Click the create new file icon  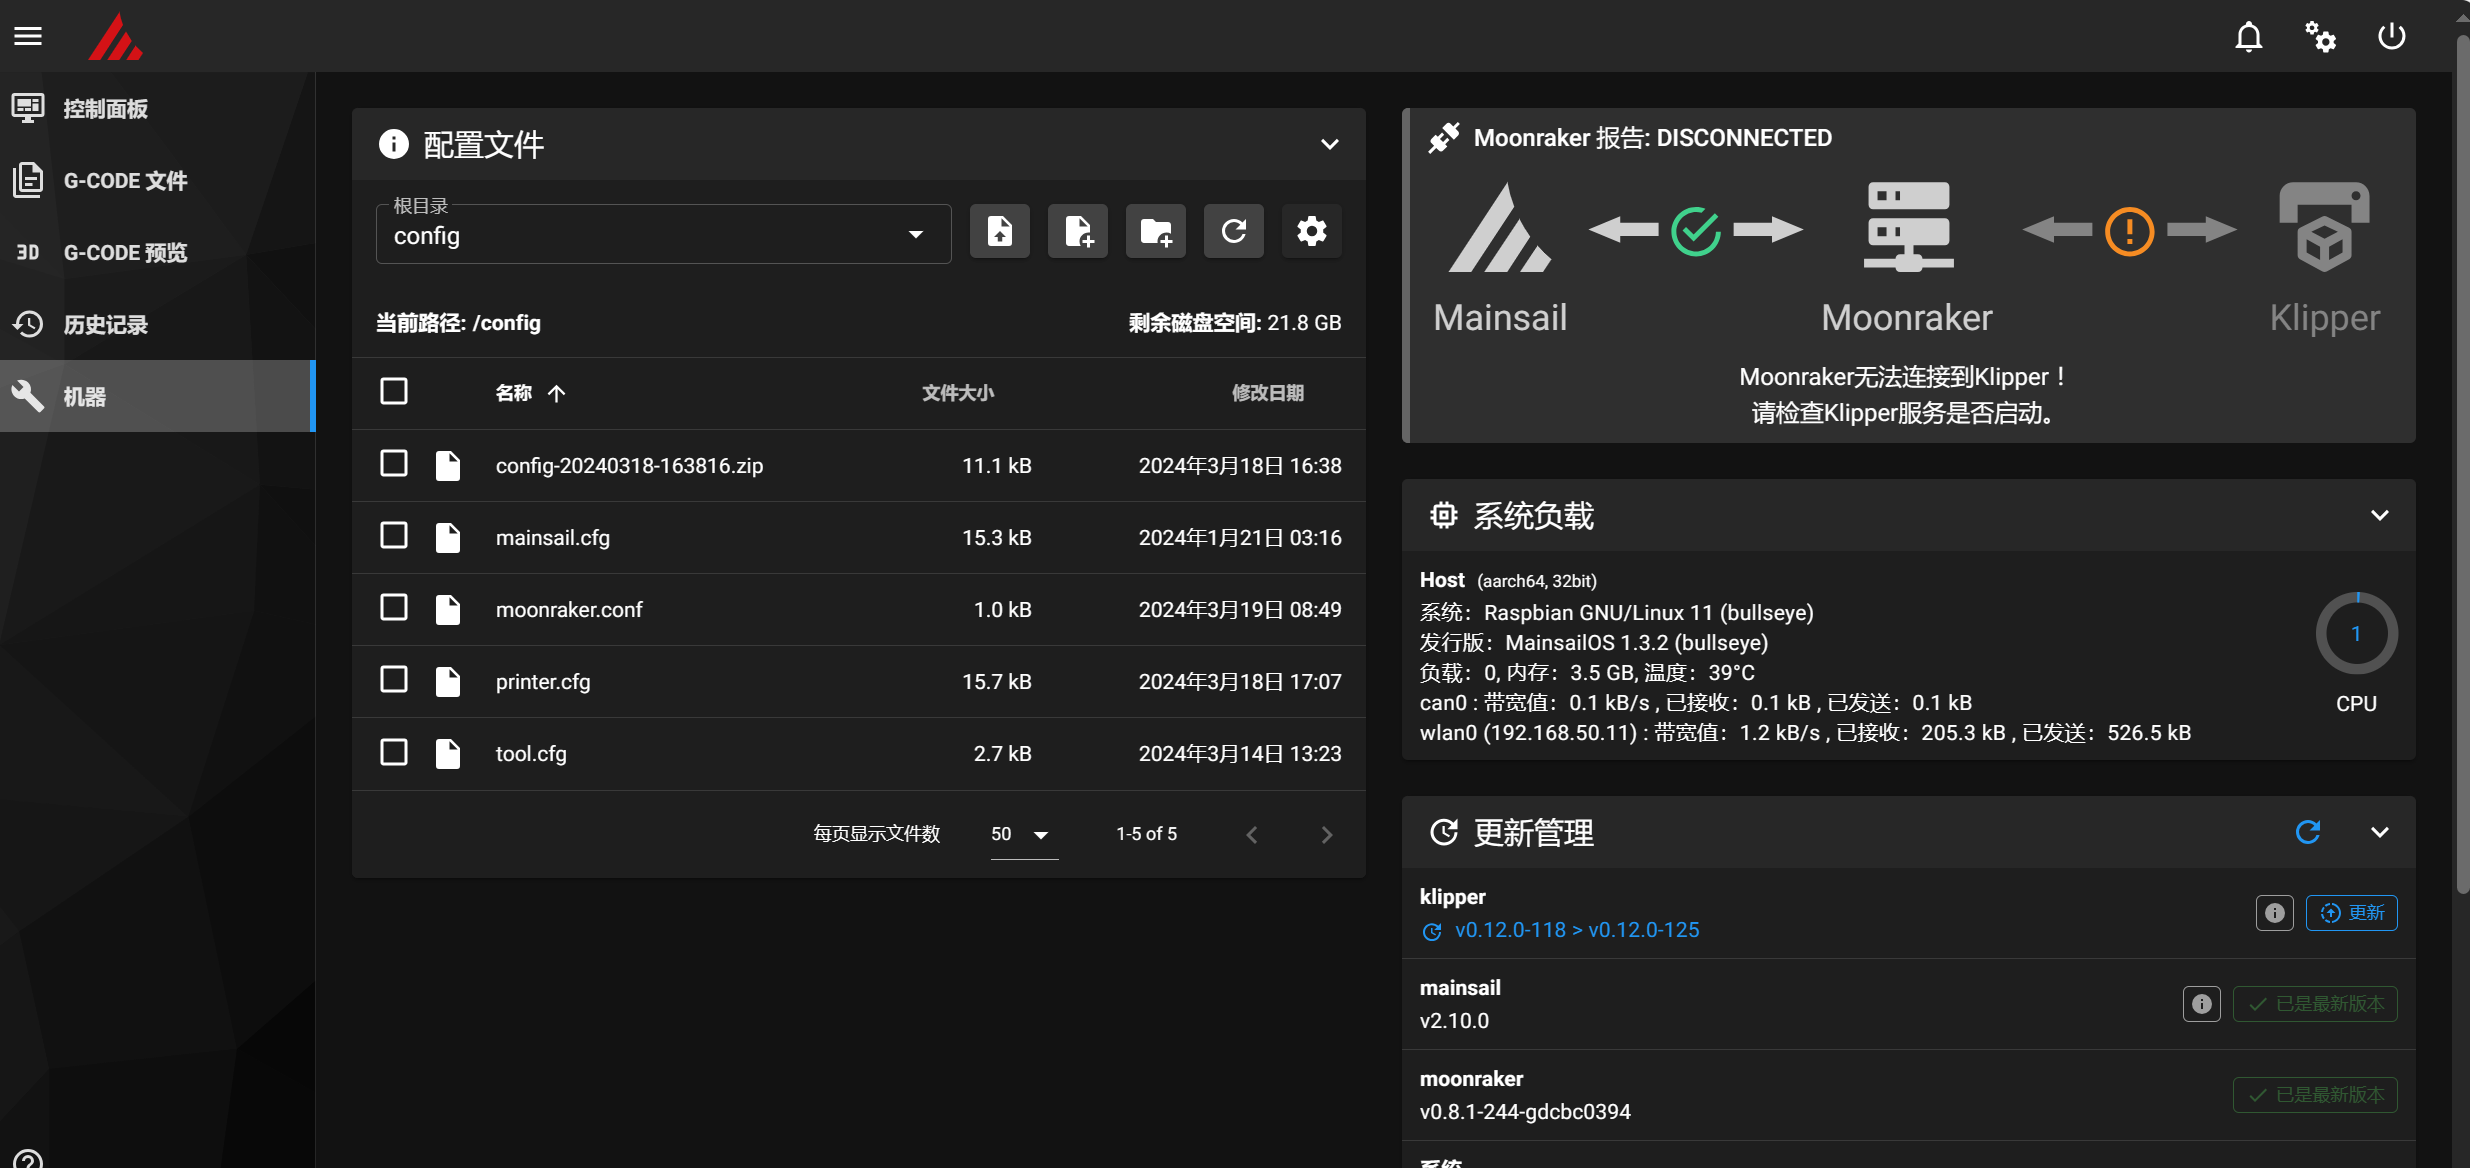click(1078, 232)
